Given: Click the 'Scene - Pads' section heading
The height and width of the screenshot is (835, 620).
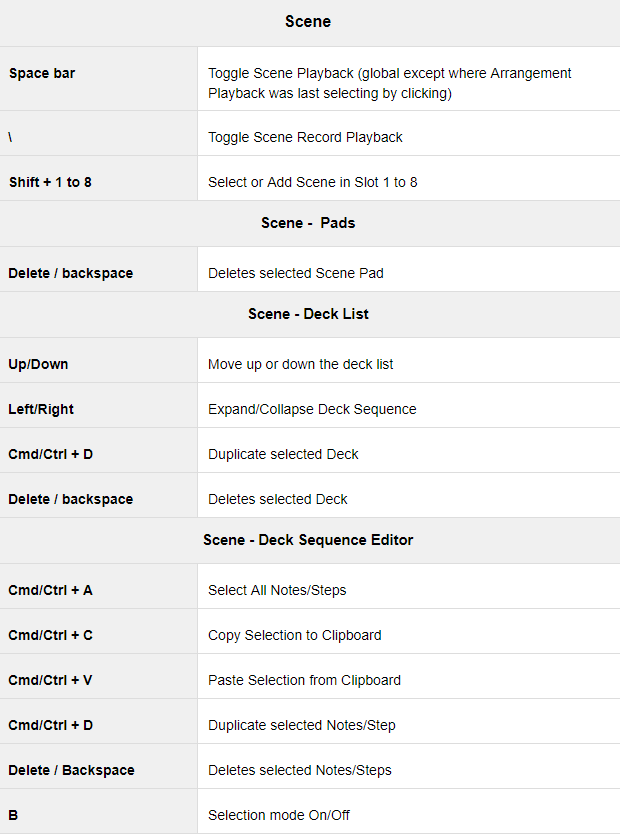Looking at the screenshot, I should 308,223.
